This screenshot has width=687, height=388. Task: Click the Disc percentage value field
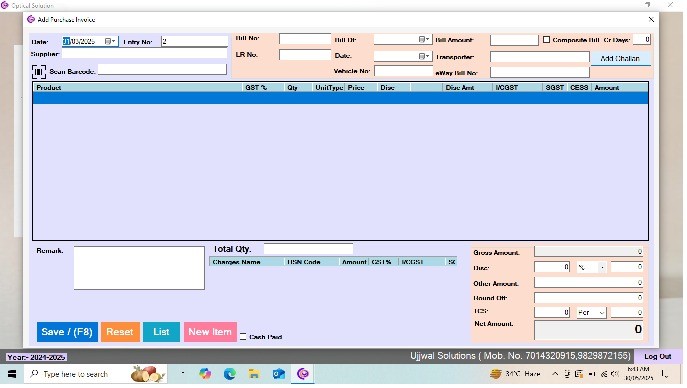(x=552, y=267)
